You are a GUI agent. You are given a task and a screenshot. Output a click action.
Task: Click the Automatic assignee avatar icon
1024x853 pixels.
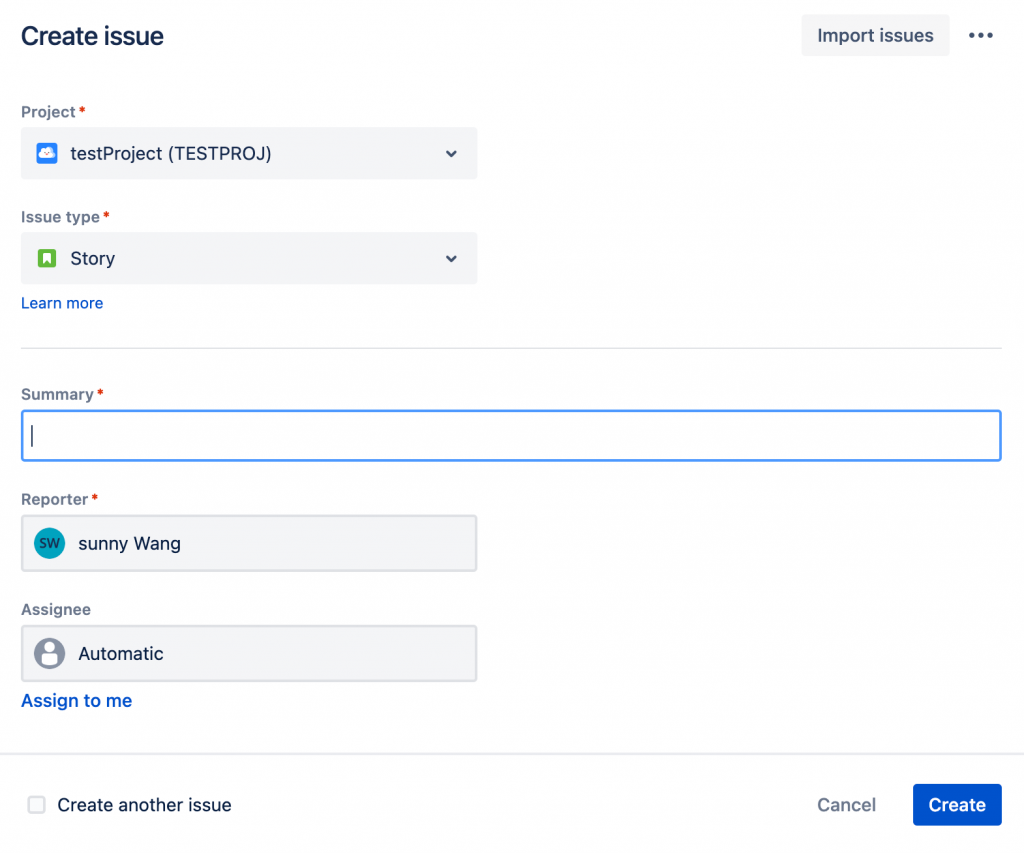point(49,654)
